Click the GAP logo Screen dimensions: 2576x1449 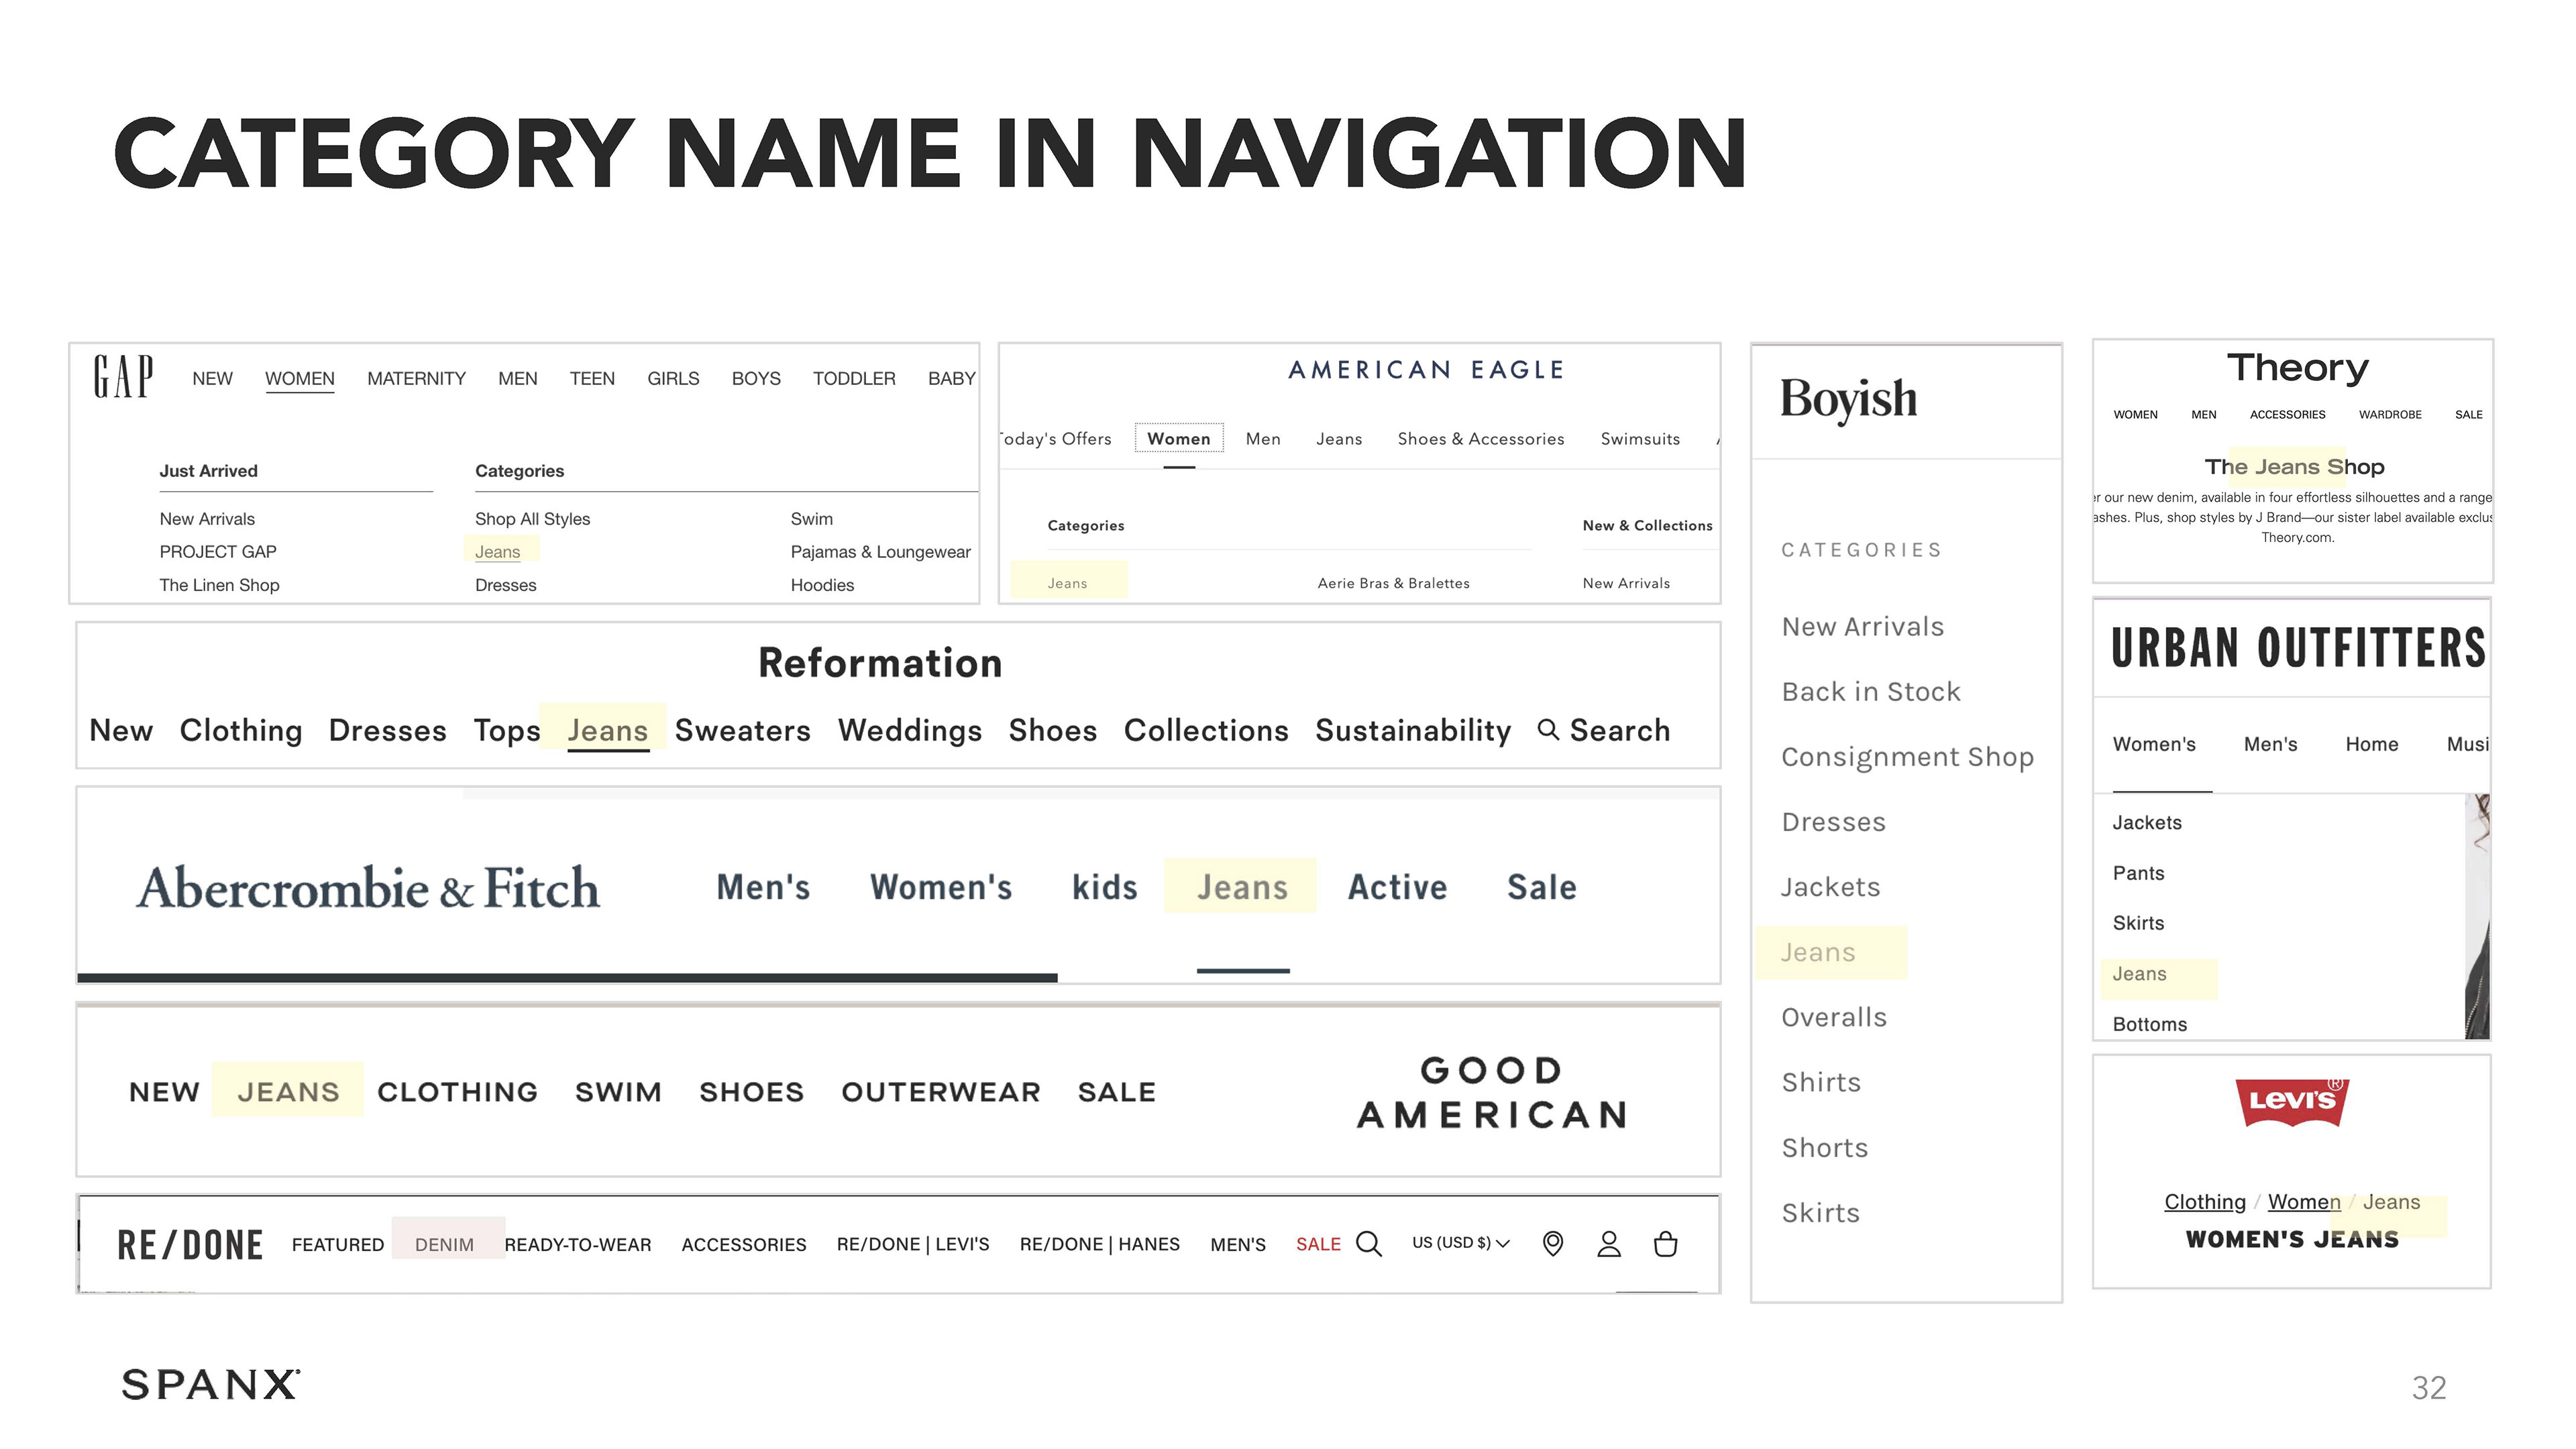tap(124, 377)
